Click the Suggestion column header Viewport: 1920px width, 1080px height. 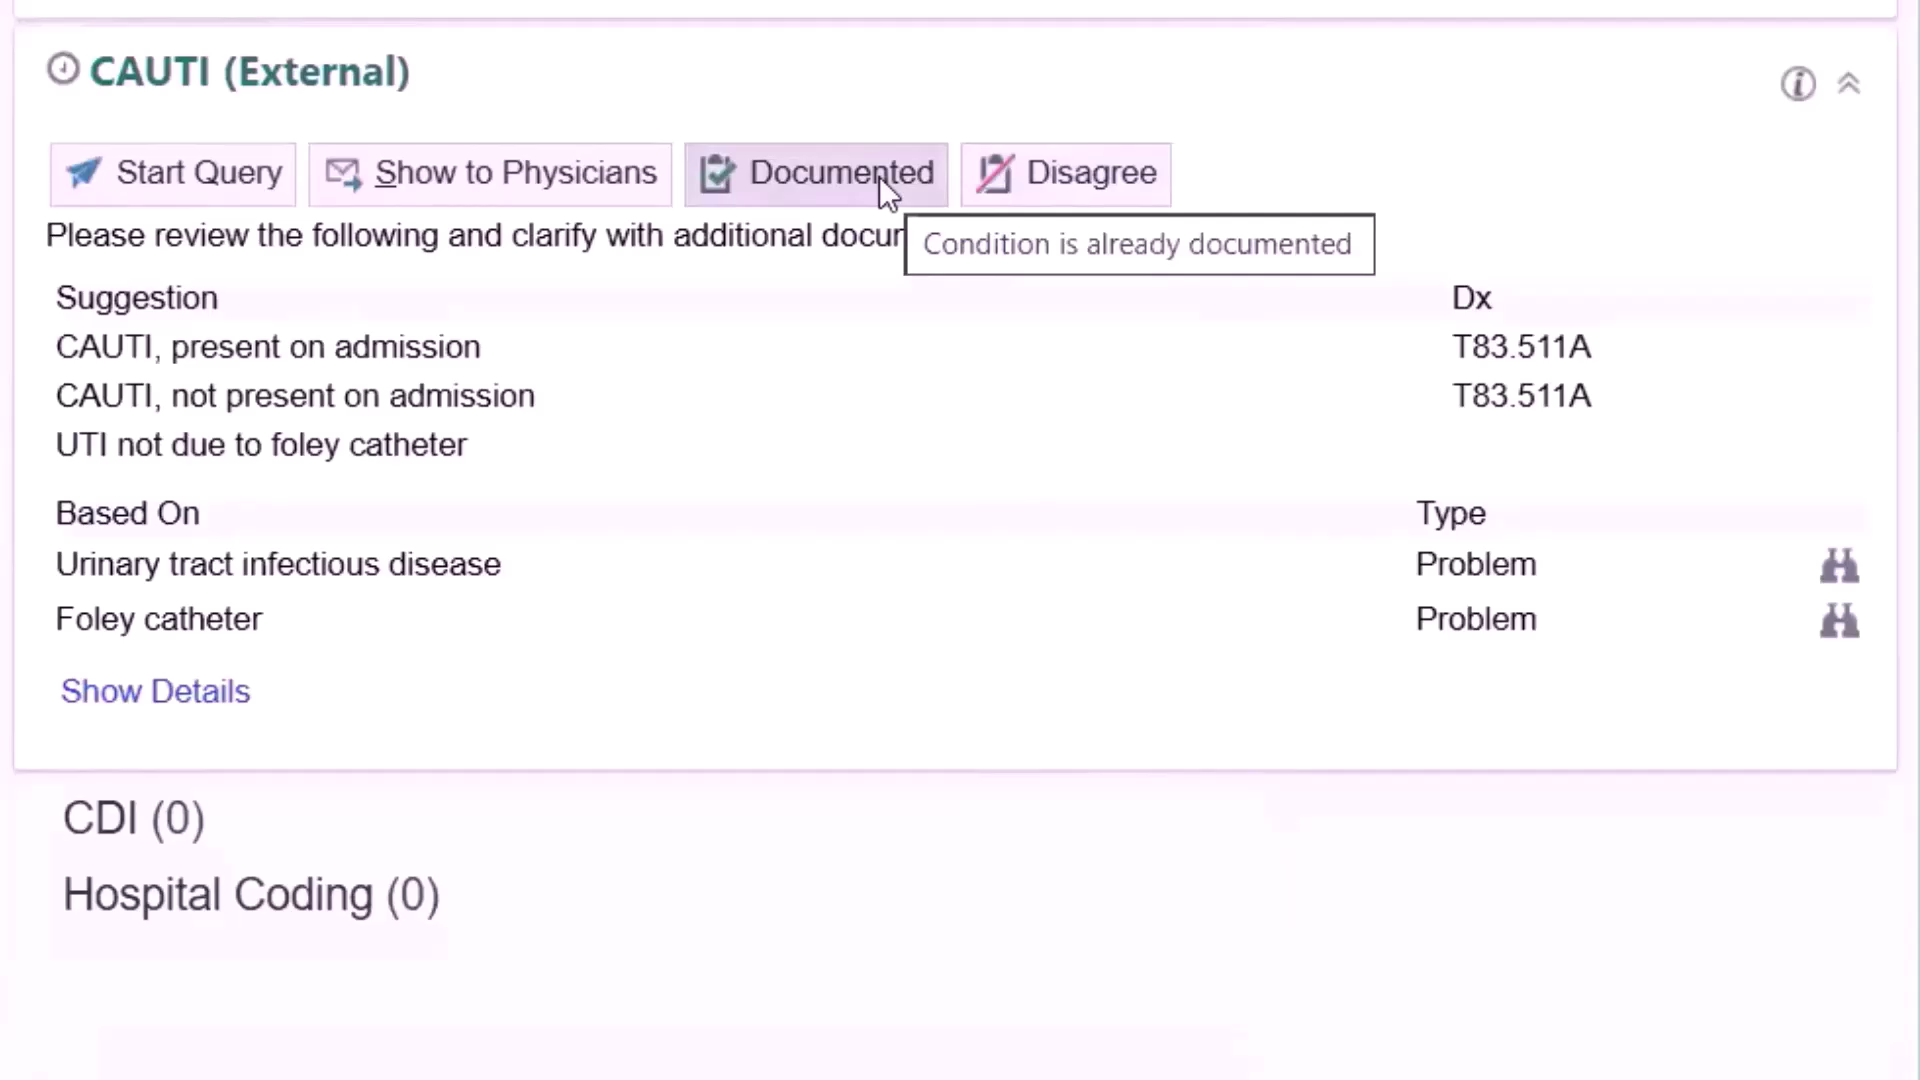coord(137,298)
